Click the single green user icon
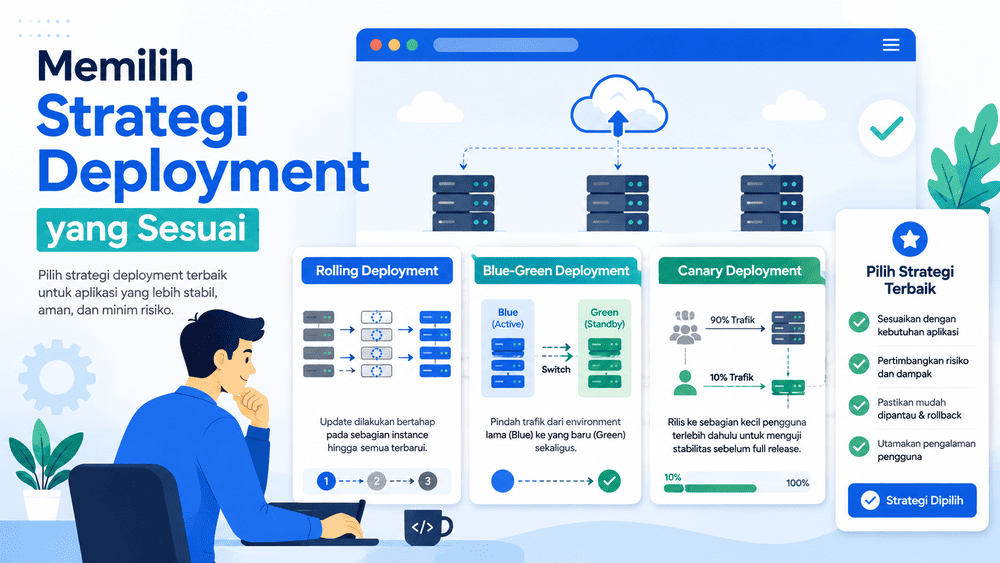This screenshot has width=1000, height=563. [685, 383]
